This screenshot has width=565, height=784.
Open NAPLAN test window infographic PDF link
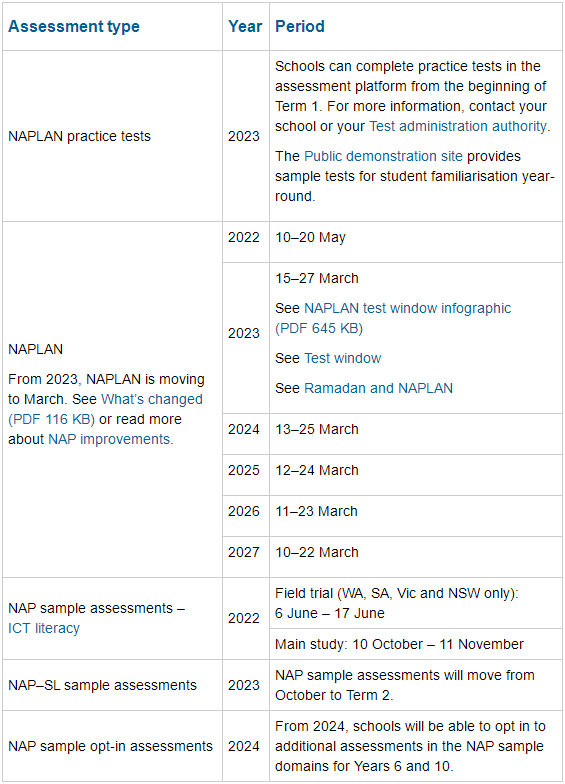click(x=393, y=318)
